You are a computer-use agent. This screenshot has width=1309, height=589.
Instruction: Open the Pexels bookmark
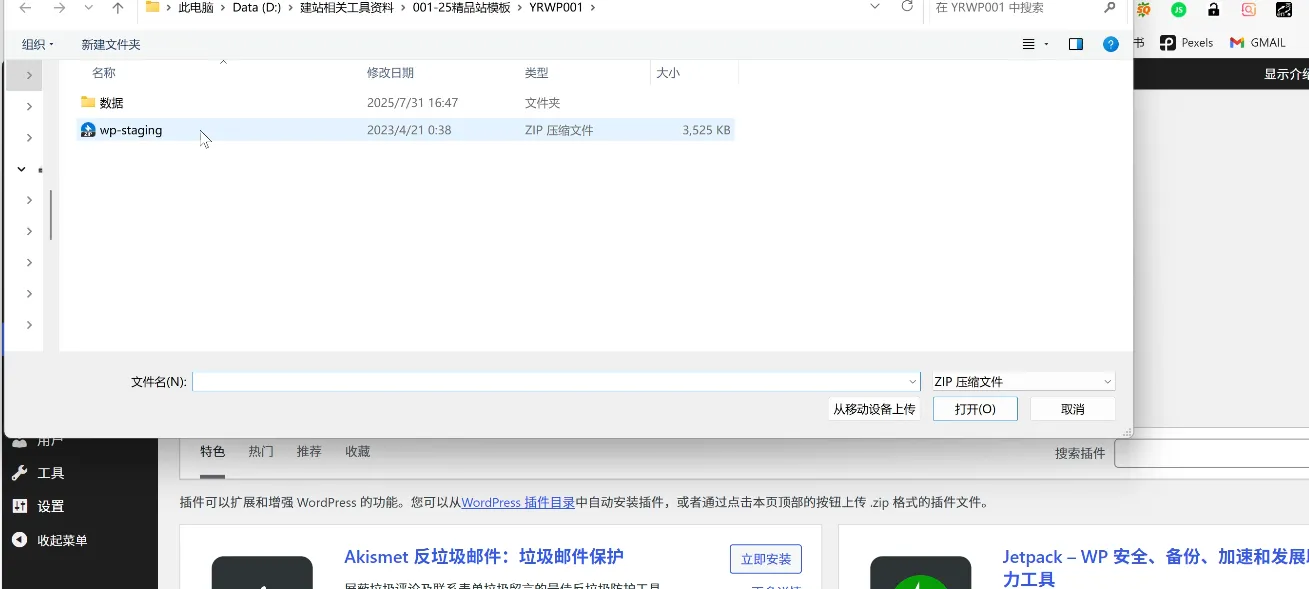1186,43
